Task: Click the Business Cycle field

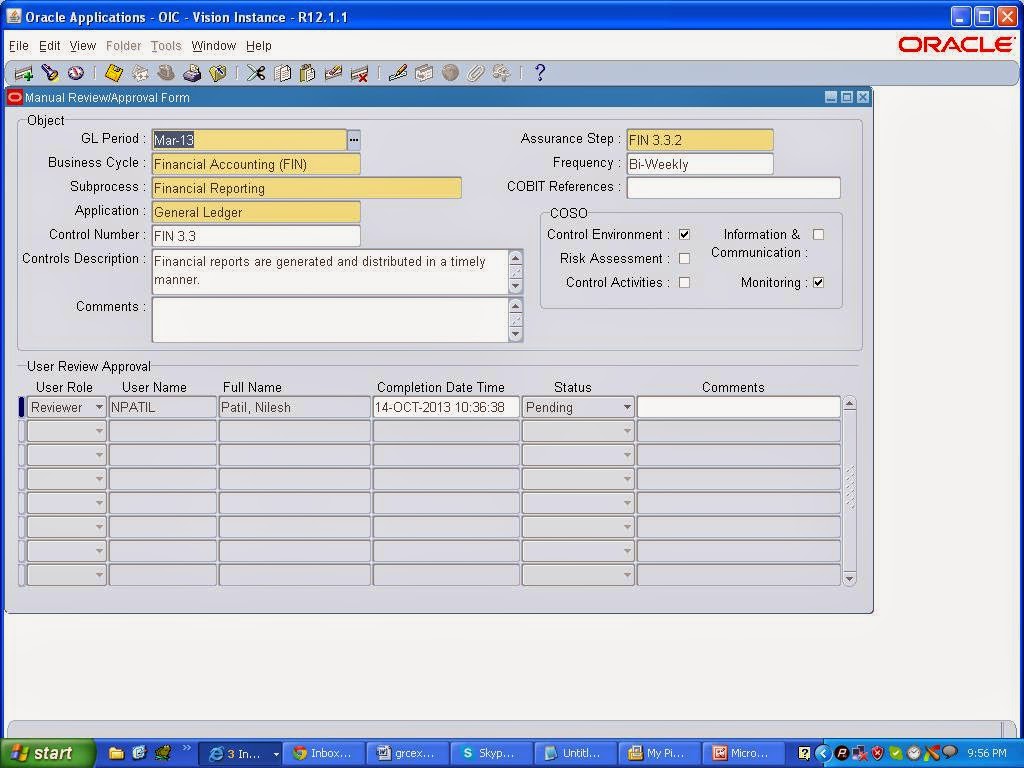Action: click(x=256, y=164)
